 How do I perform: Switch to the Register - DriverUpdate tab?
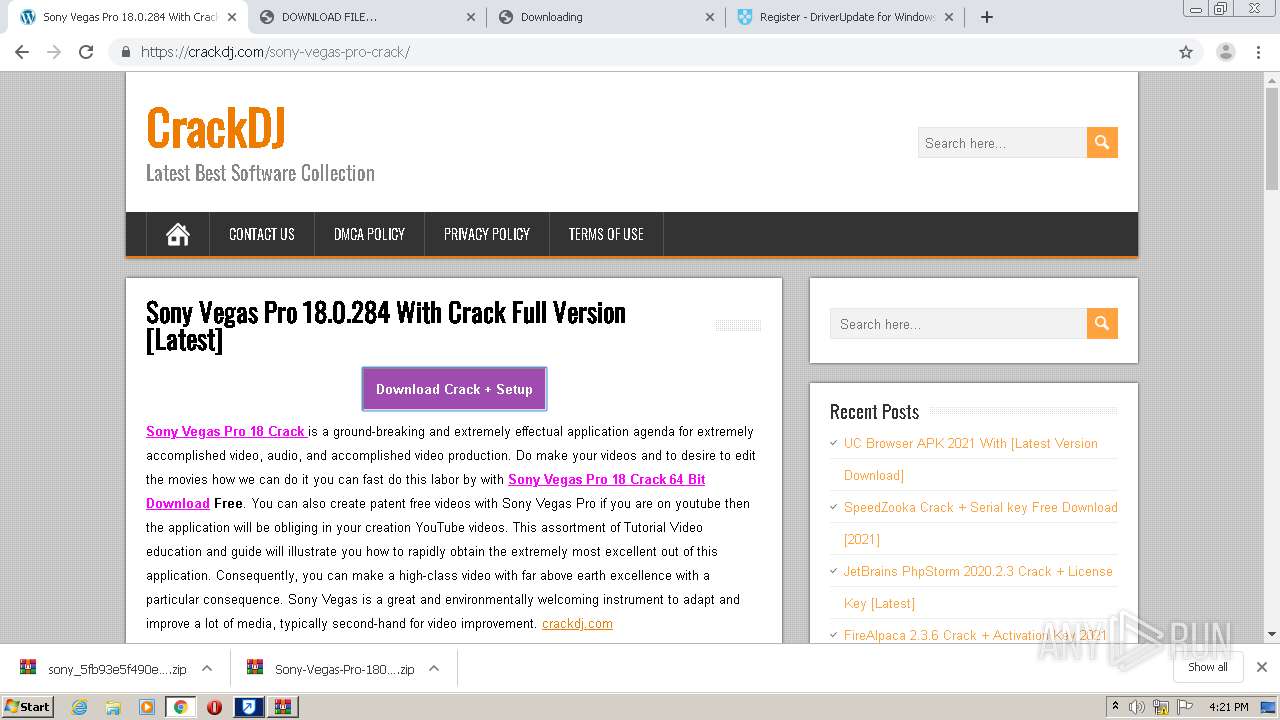(x=847, y=17)
